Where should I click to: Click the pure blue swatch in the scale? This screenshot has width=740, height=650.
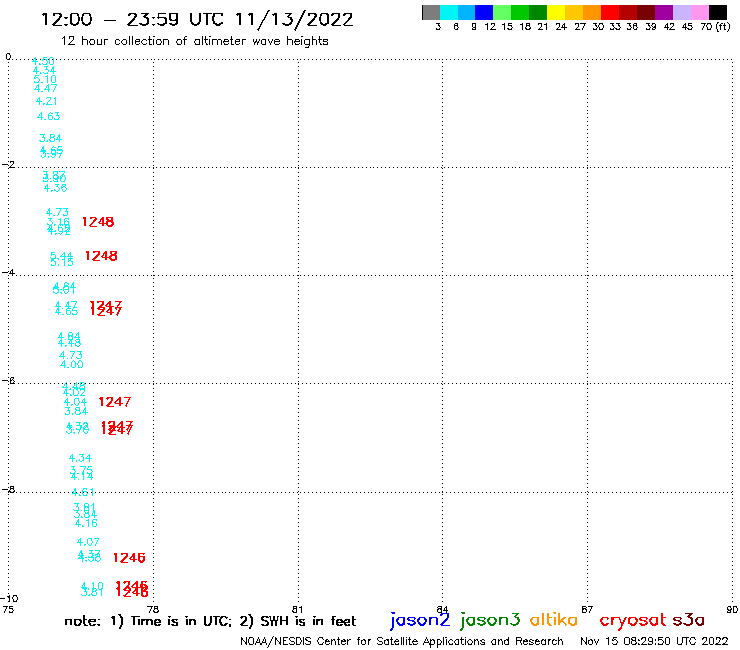[484, 12]
